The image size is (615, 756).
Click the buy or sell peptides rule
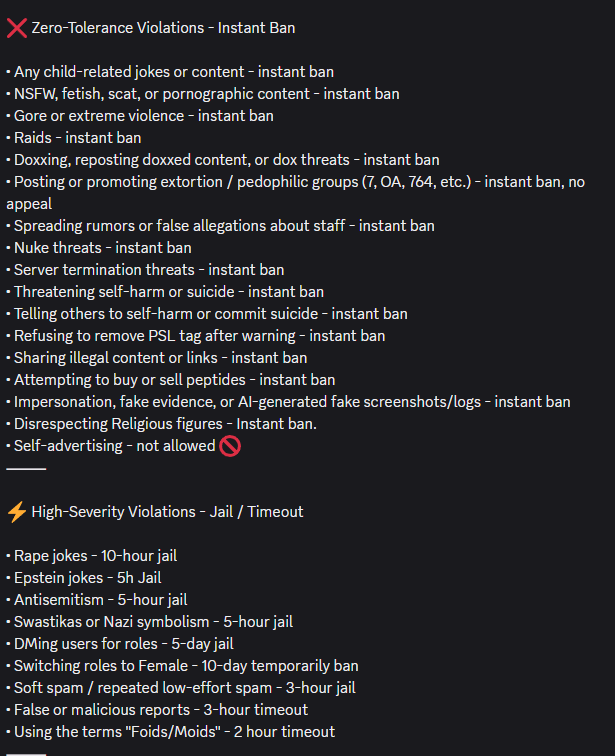click(x=174, y=380)
